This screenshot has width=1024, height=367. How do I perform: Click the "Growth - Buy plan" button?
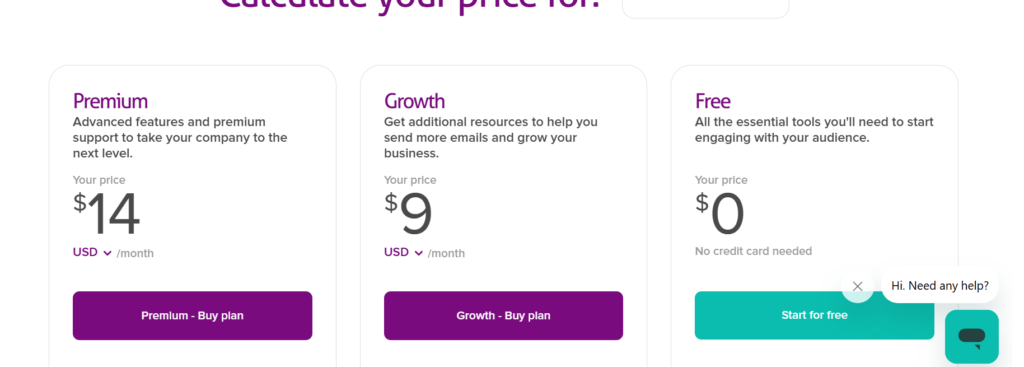(x=504, y=315)
